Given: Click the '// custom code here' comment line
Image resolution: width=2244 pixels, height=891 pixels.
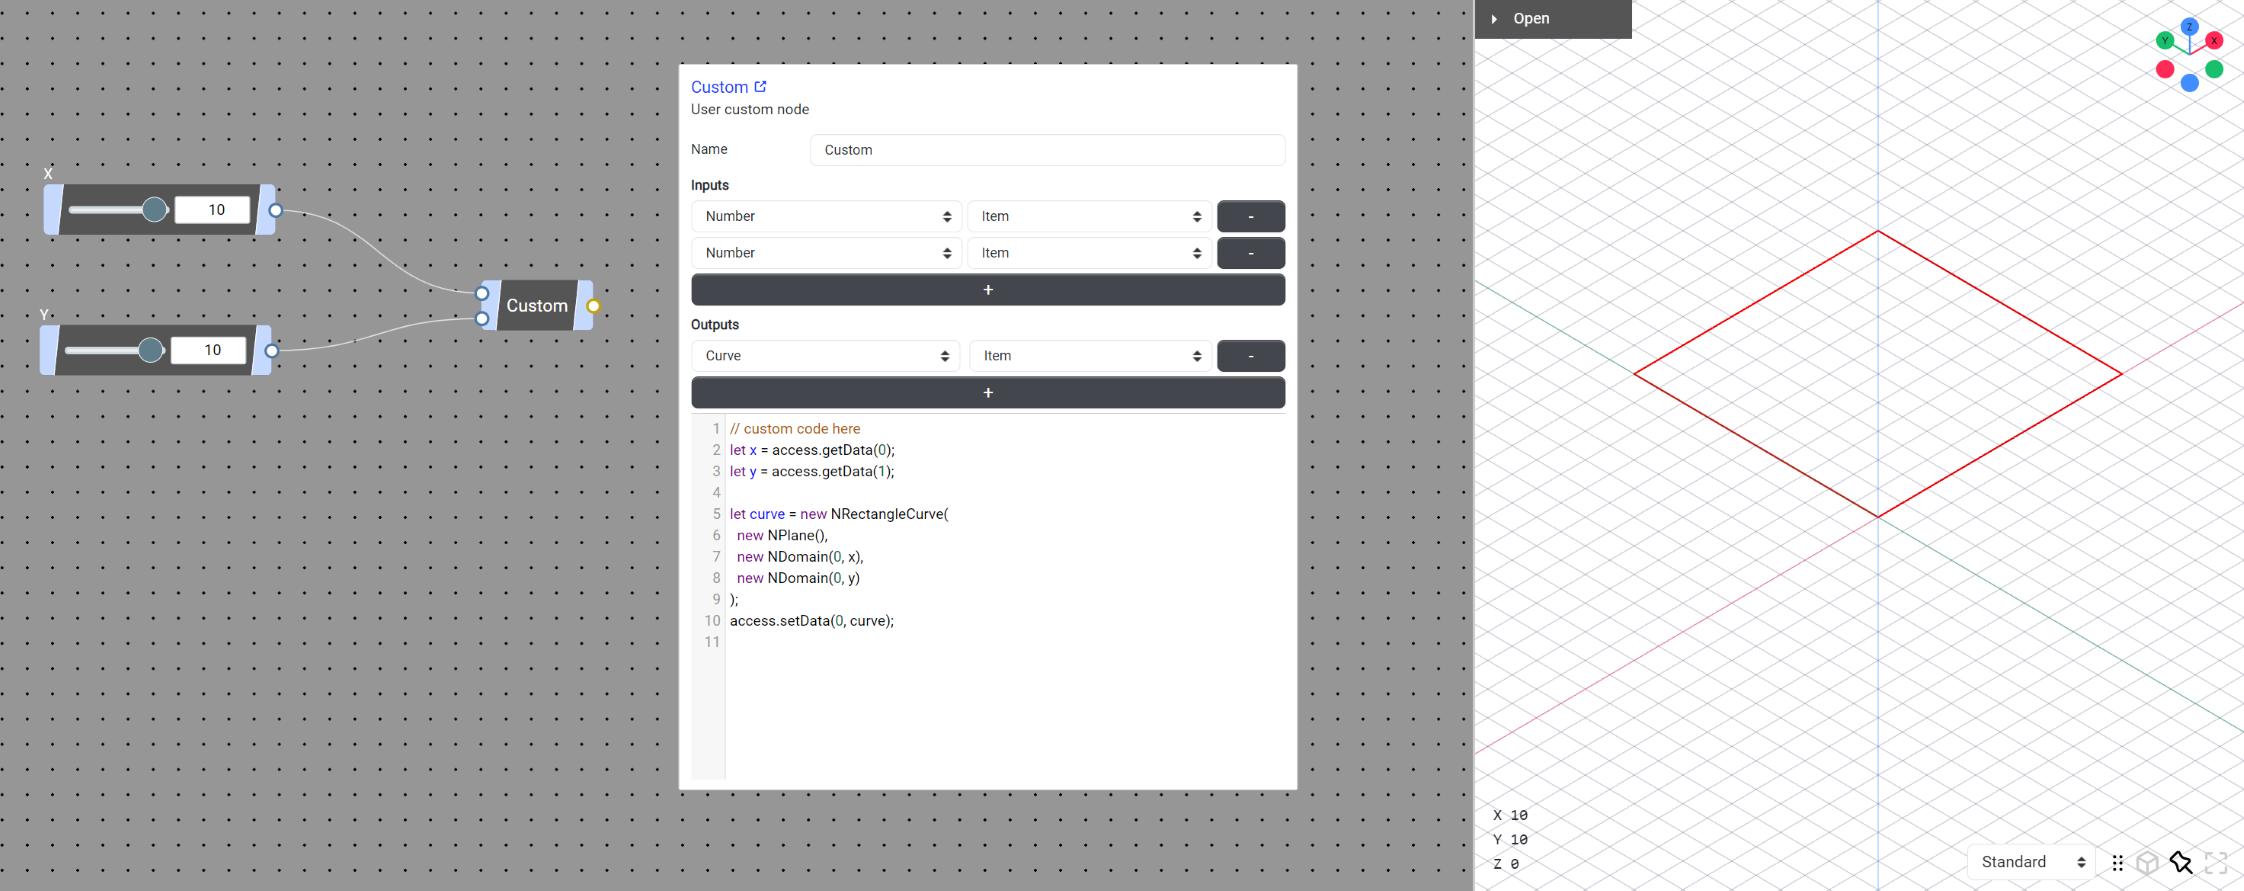Looking at the screenshot, I should pos(795,429).
